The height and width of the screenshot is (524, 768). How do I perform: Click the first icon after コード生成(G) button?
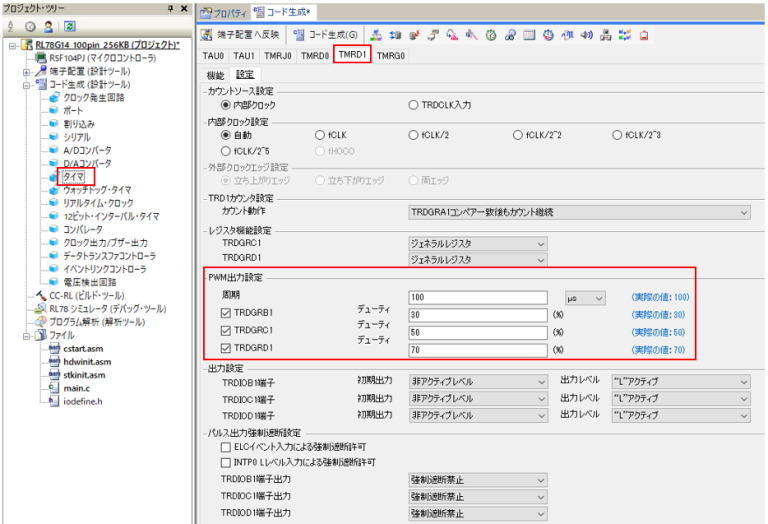376,35
